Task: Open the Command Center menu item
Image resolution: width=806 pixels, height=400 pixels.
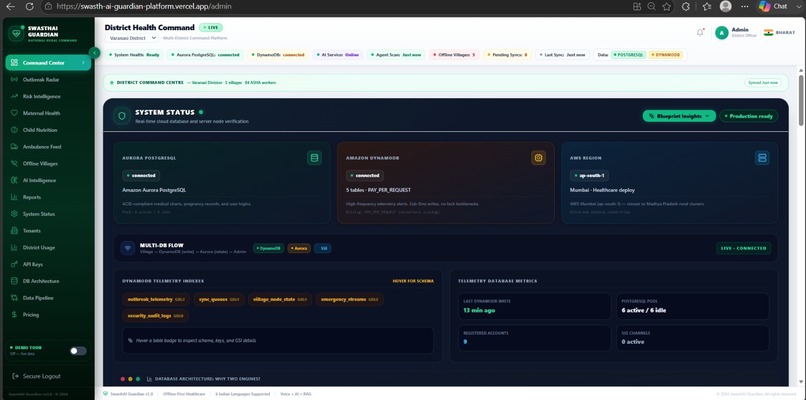Action: [x=48, y=63]
